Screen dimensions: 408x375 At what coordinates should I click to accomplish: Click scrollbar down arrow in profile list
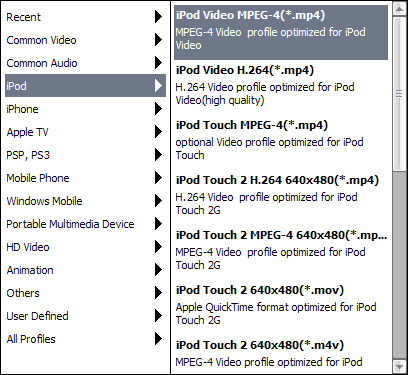399,367
